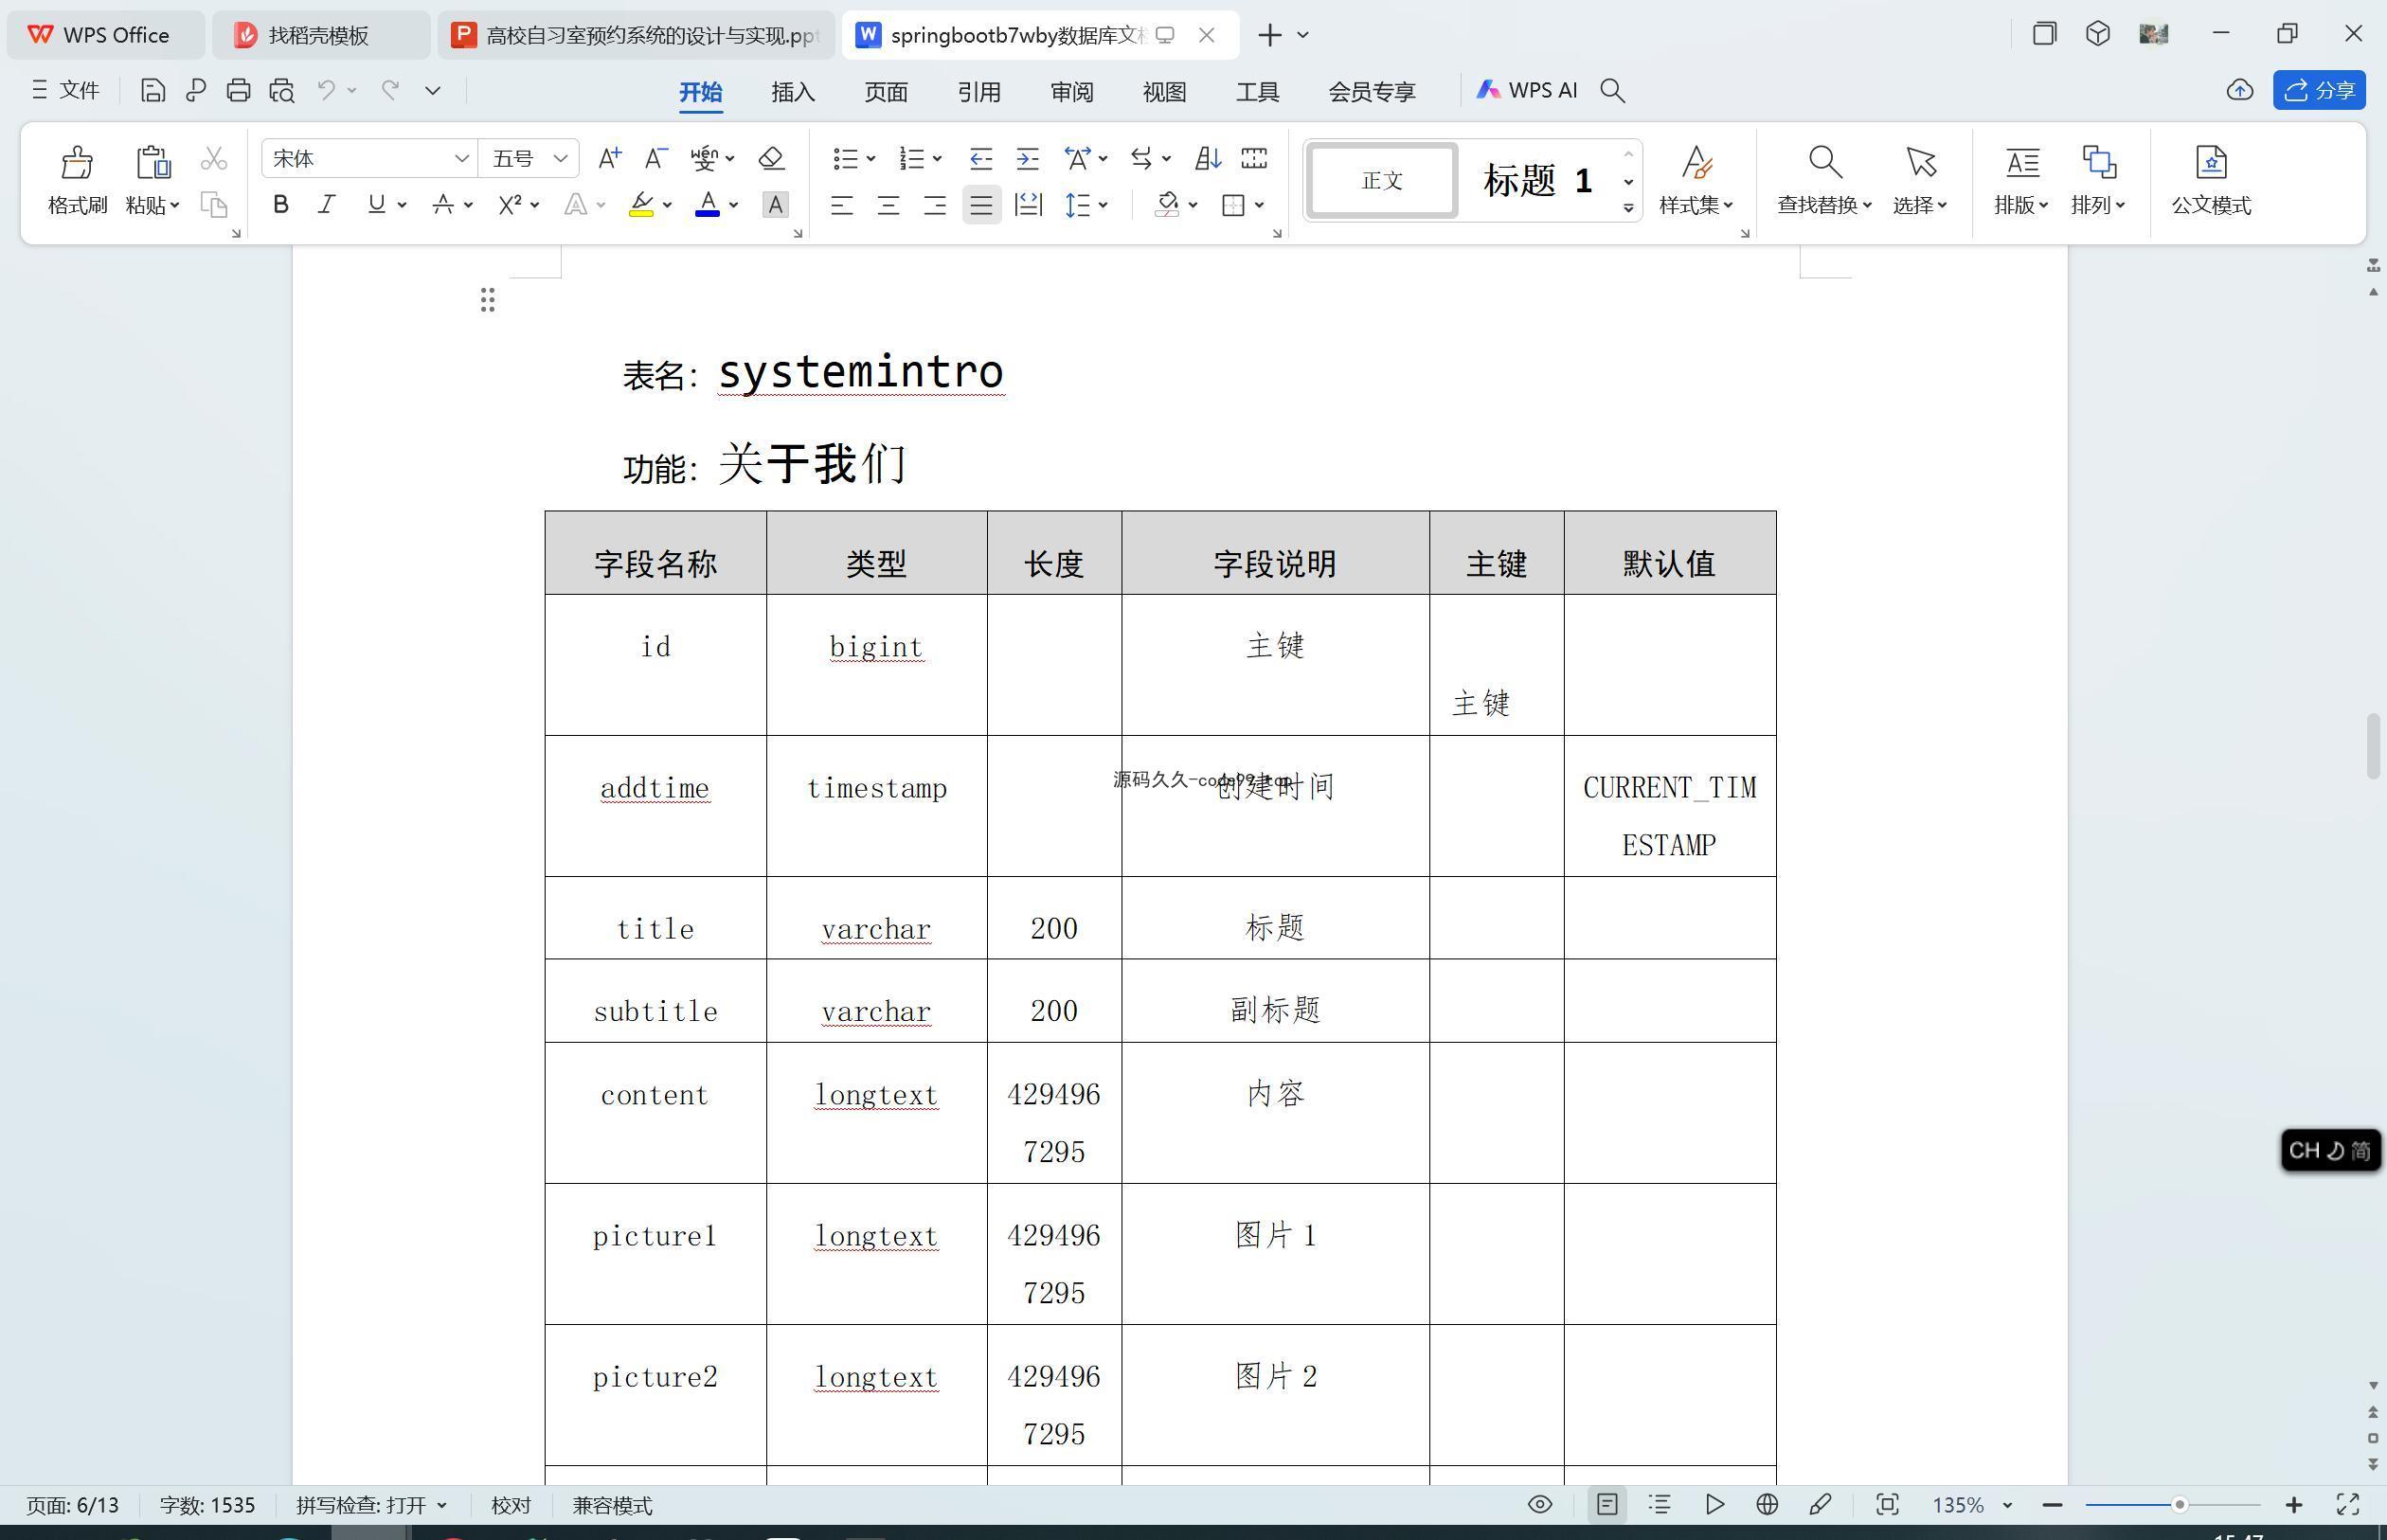Toggle Bold formatting

click(281, 205)
